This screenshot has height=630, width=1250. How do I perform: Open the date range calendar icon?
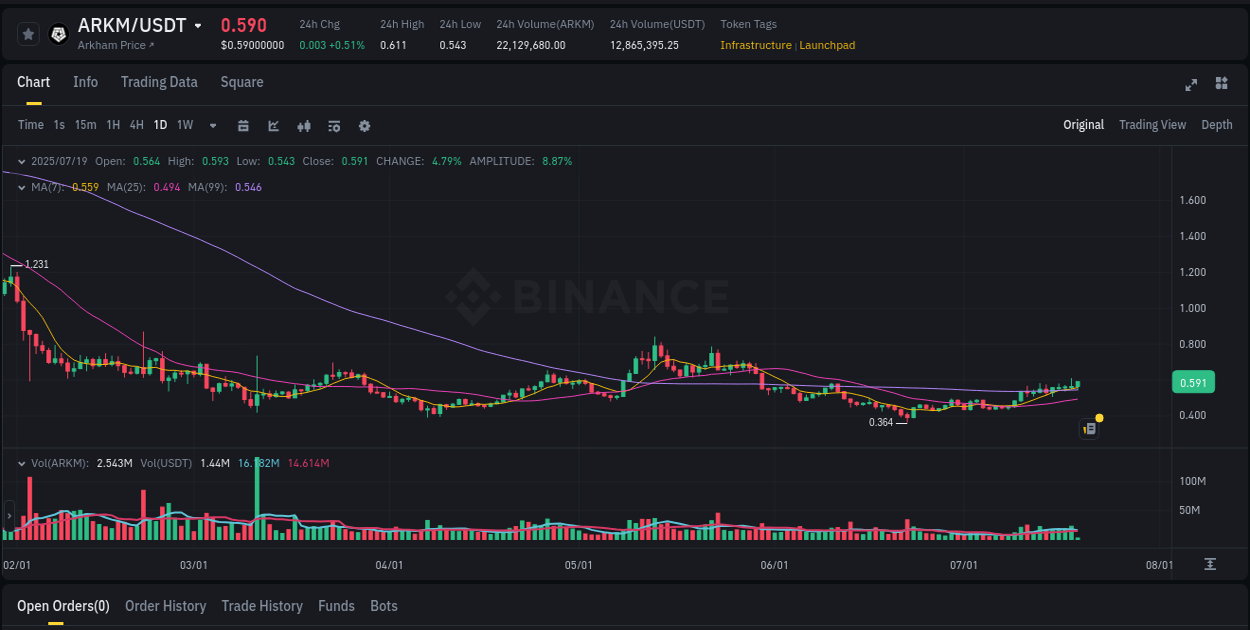(x=243, y=125)
